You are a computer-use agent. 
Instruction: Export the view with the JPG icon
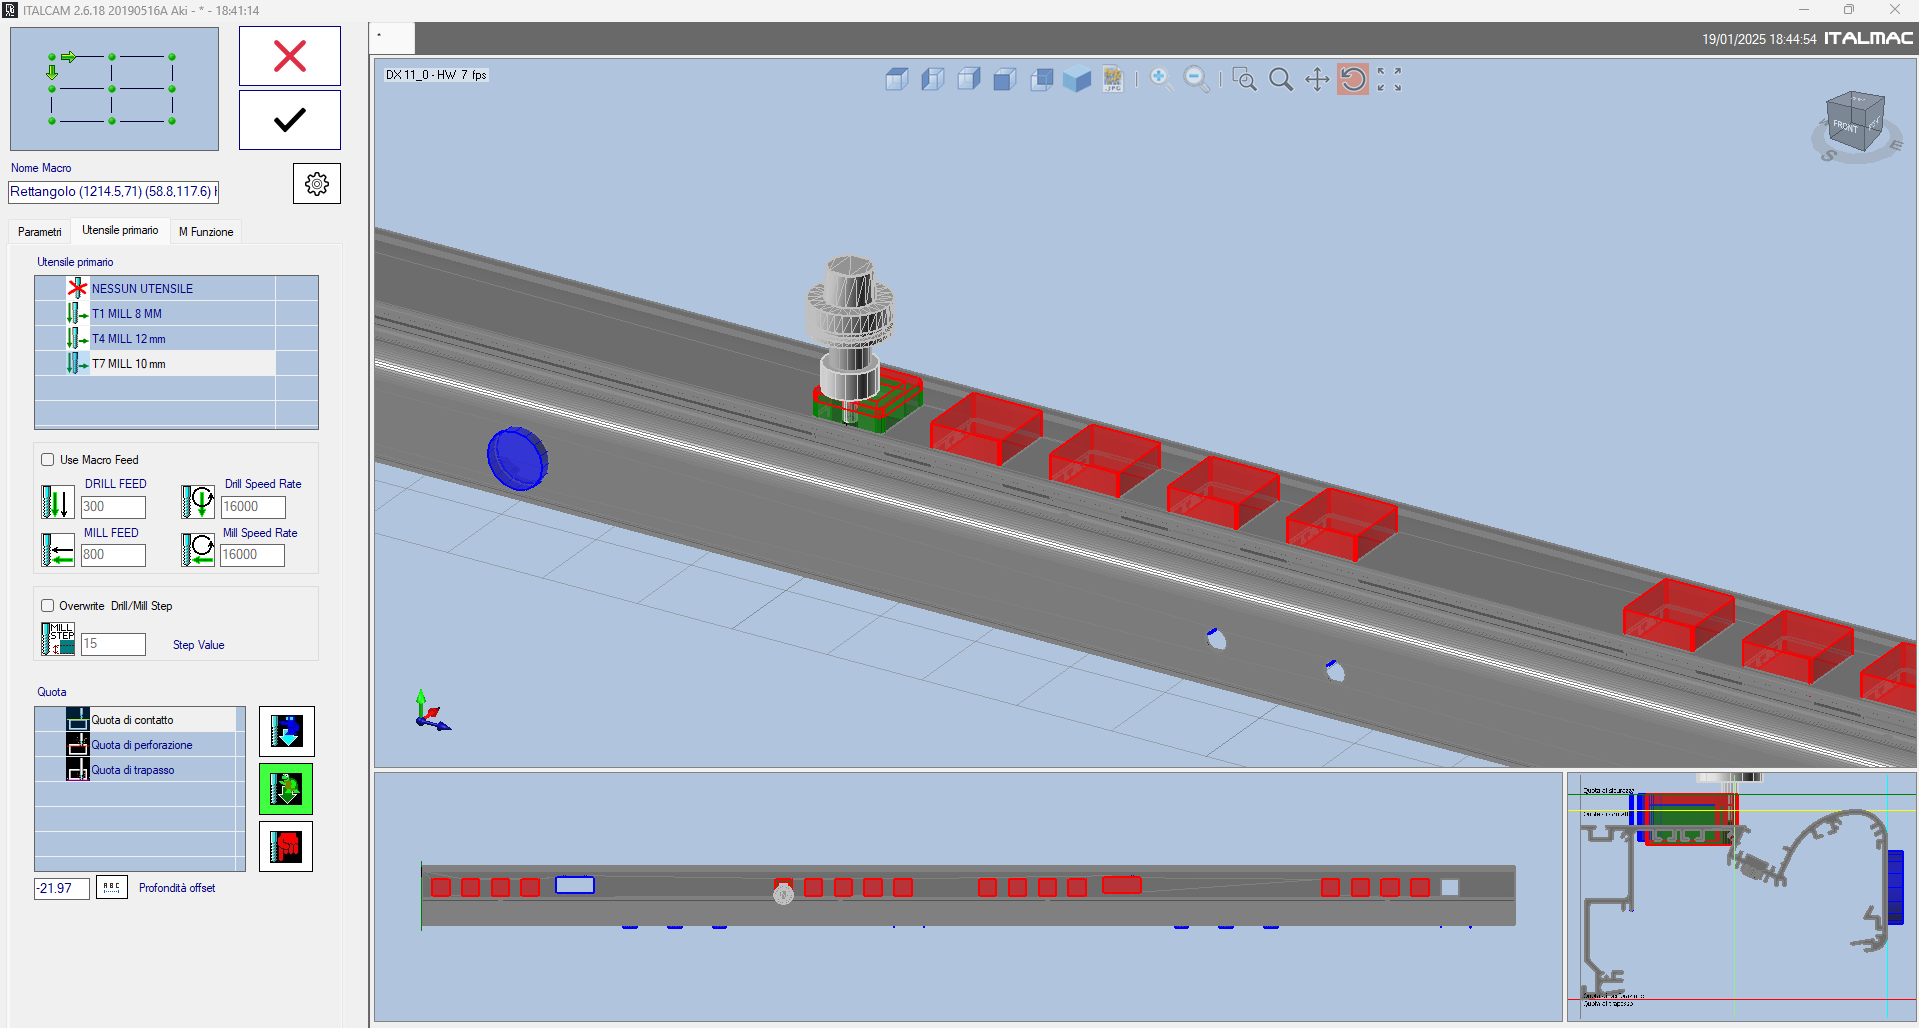coord(1113,79)
